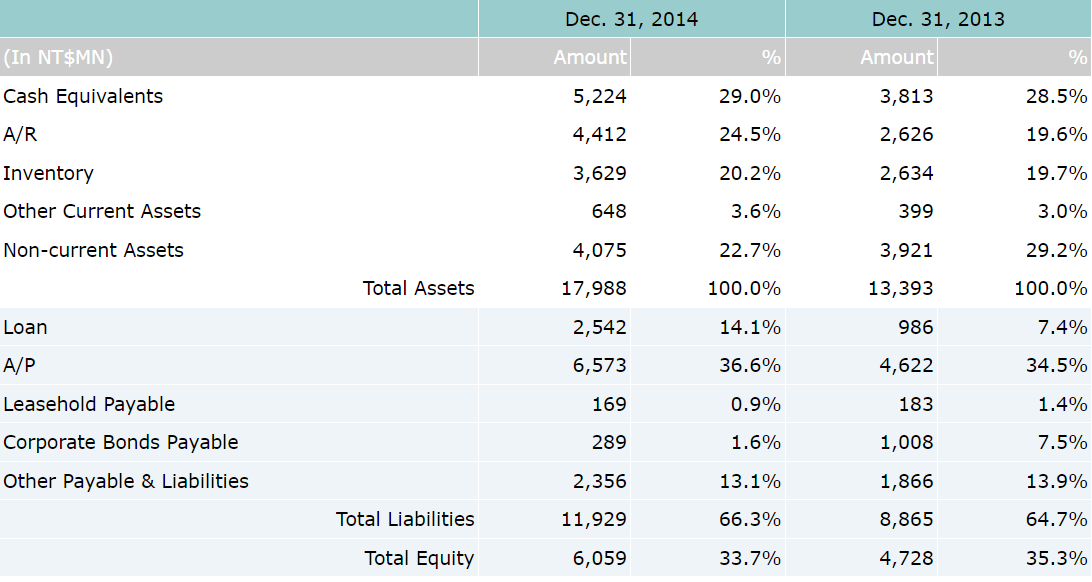
Task: Click the Dec. 31, 2013 column header
Action: 938,19
